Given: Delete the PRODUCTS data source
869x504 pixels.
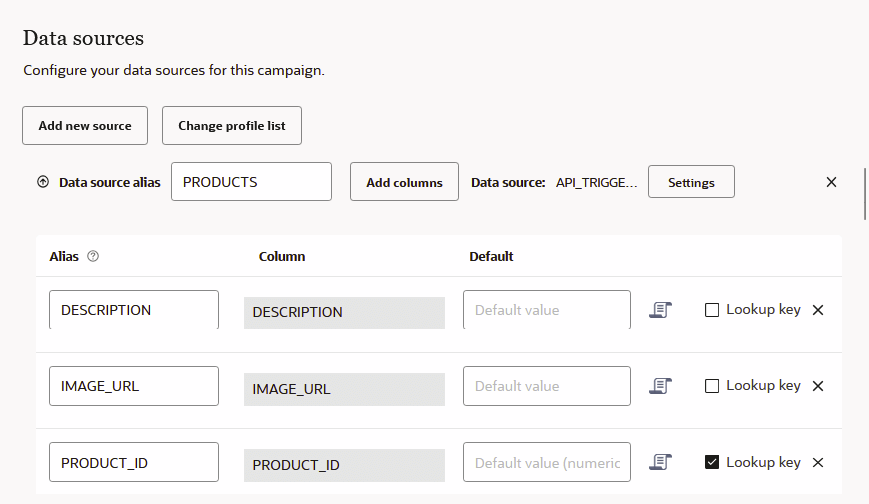Looking at the screenshot, I should 831,182.
